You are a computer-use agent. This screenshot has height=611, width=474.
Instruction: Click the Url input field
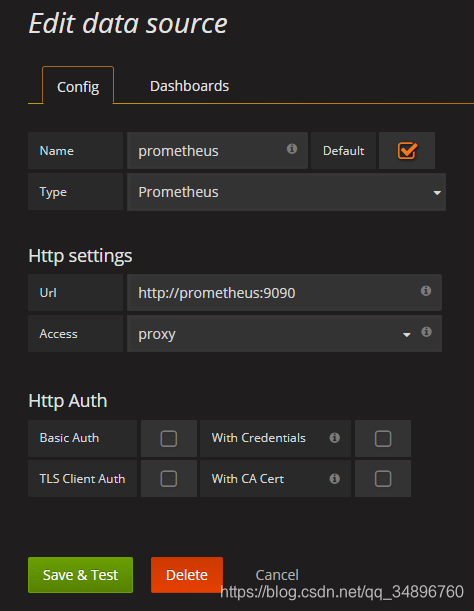coord(285,292)
